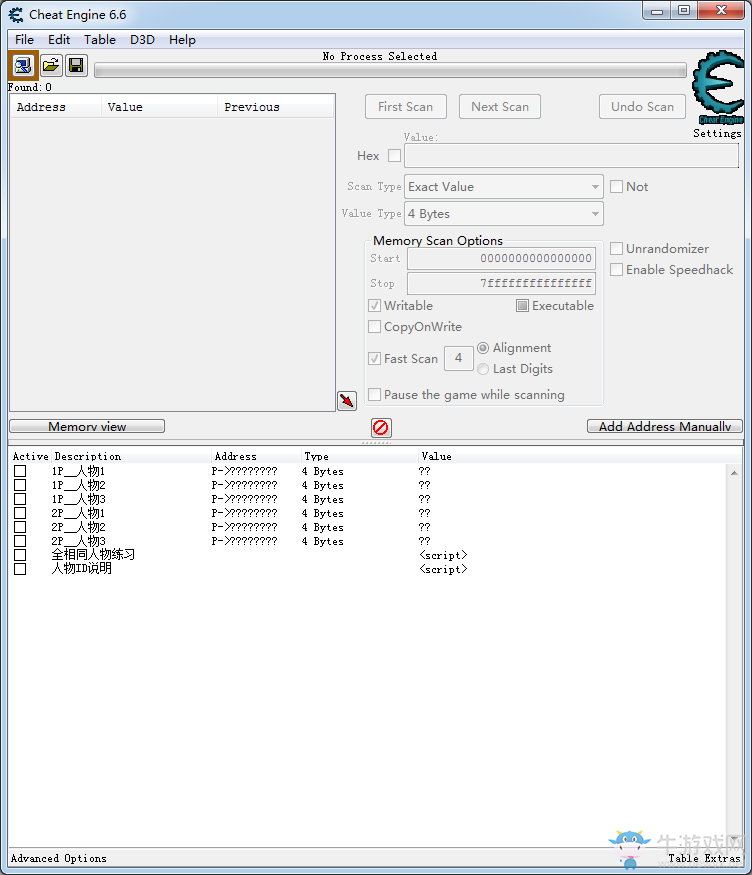This screenshot has height=875, width=752.
Task: Activate the 全相同人物练习 script checkbox
Action: click(x=20, y=555)
